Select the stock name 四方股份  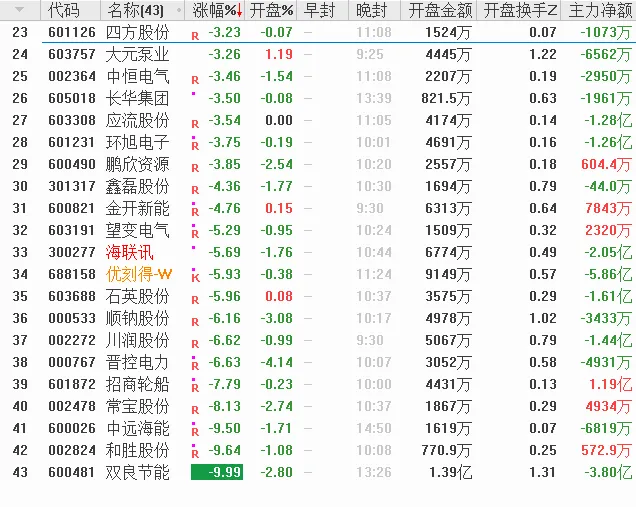click(x=137, y=32)
